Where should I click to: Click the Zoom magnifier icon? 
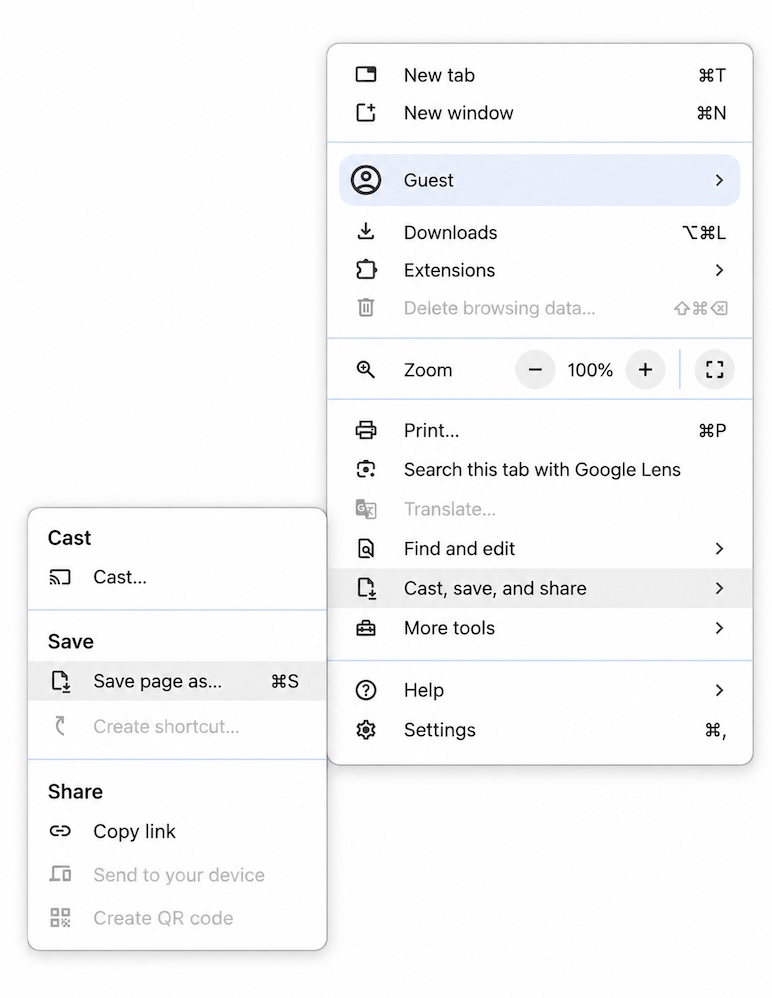365,369
